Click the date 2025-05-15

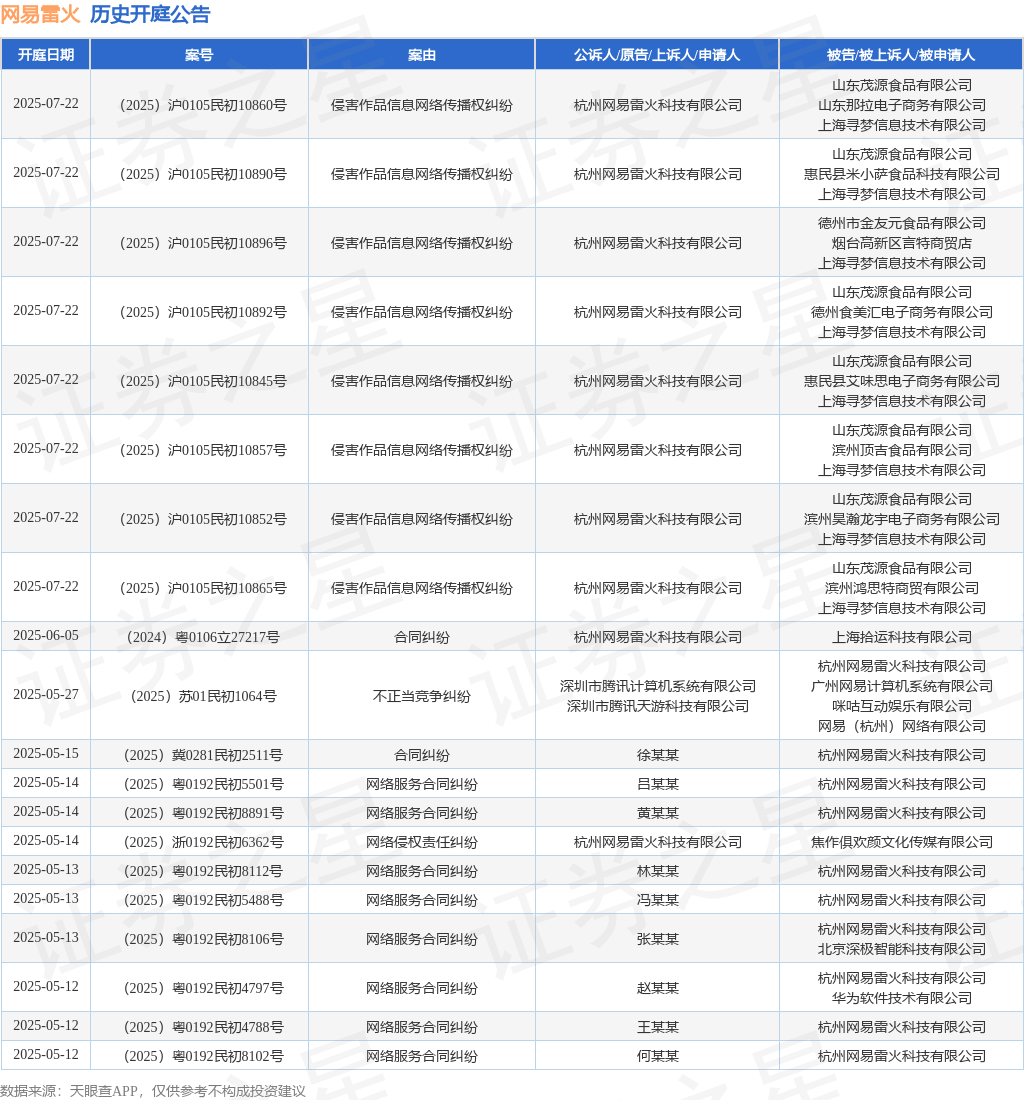(46, 753)
